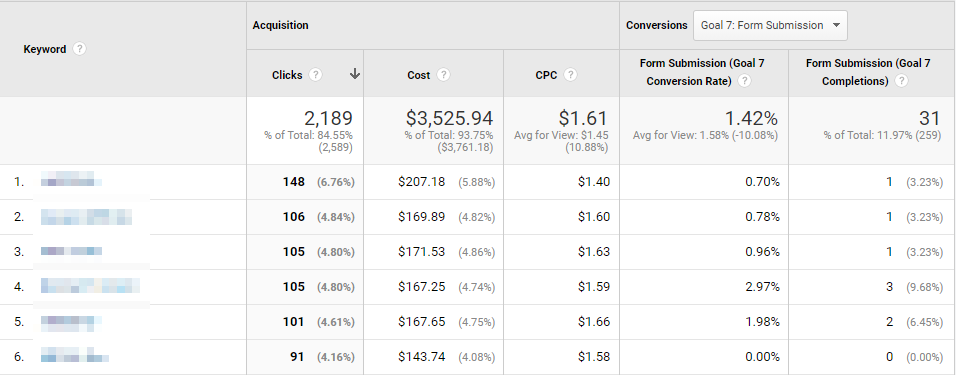Open help for Goal 7 Completions
This screenshot has width=956, height=375.
[x=901, y=81]
